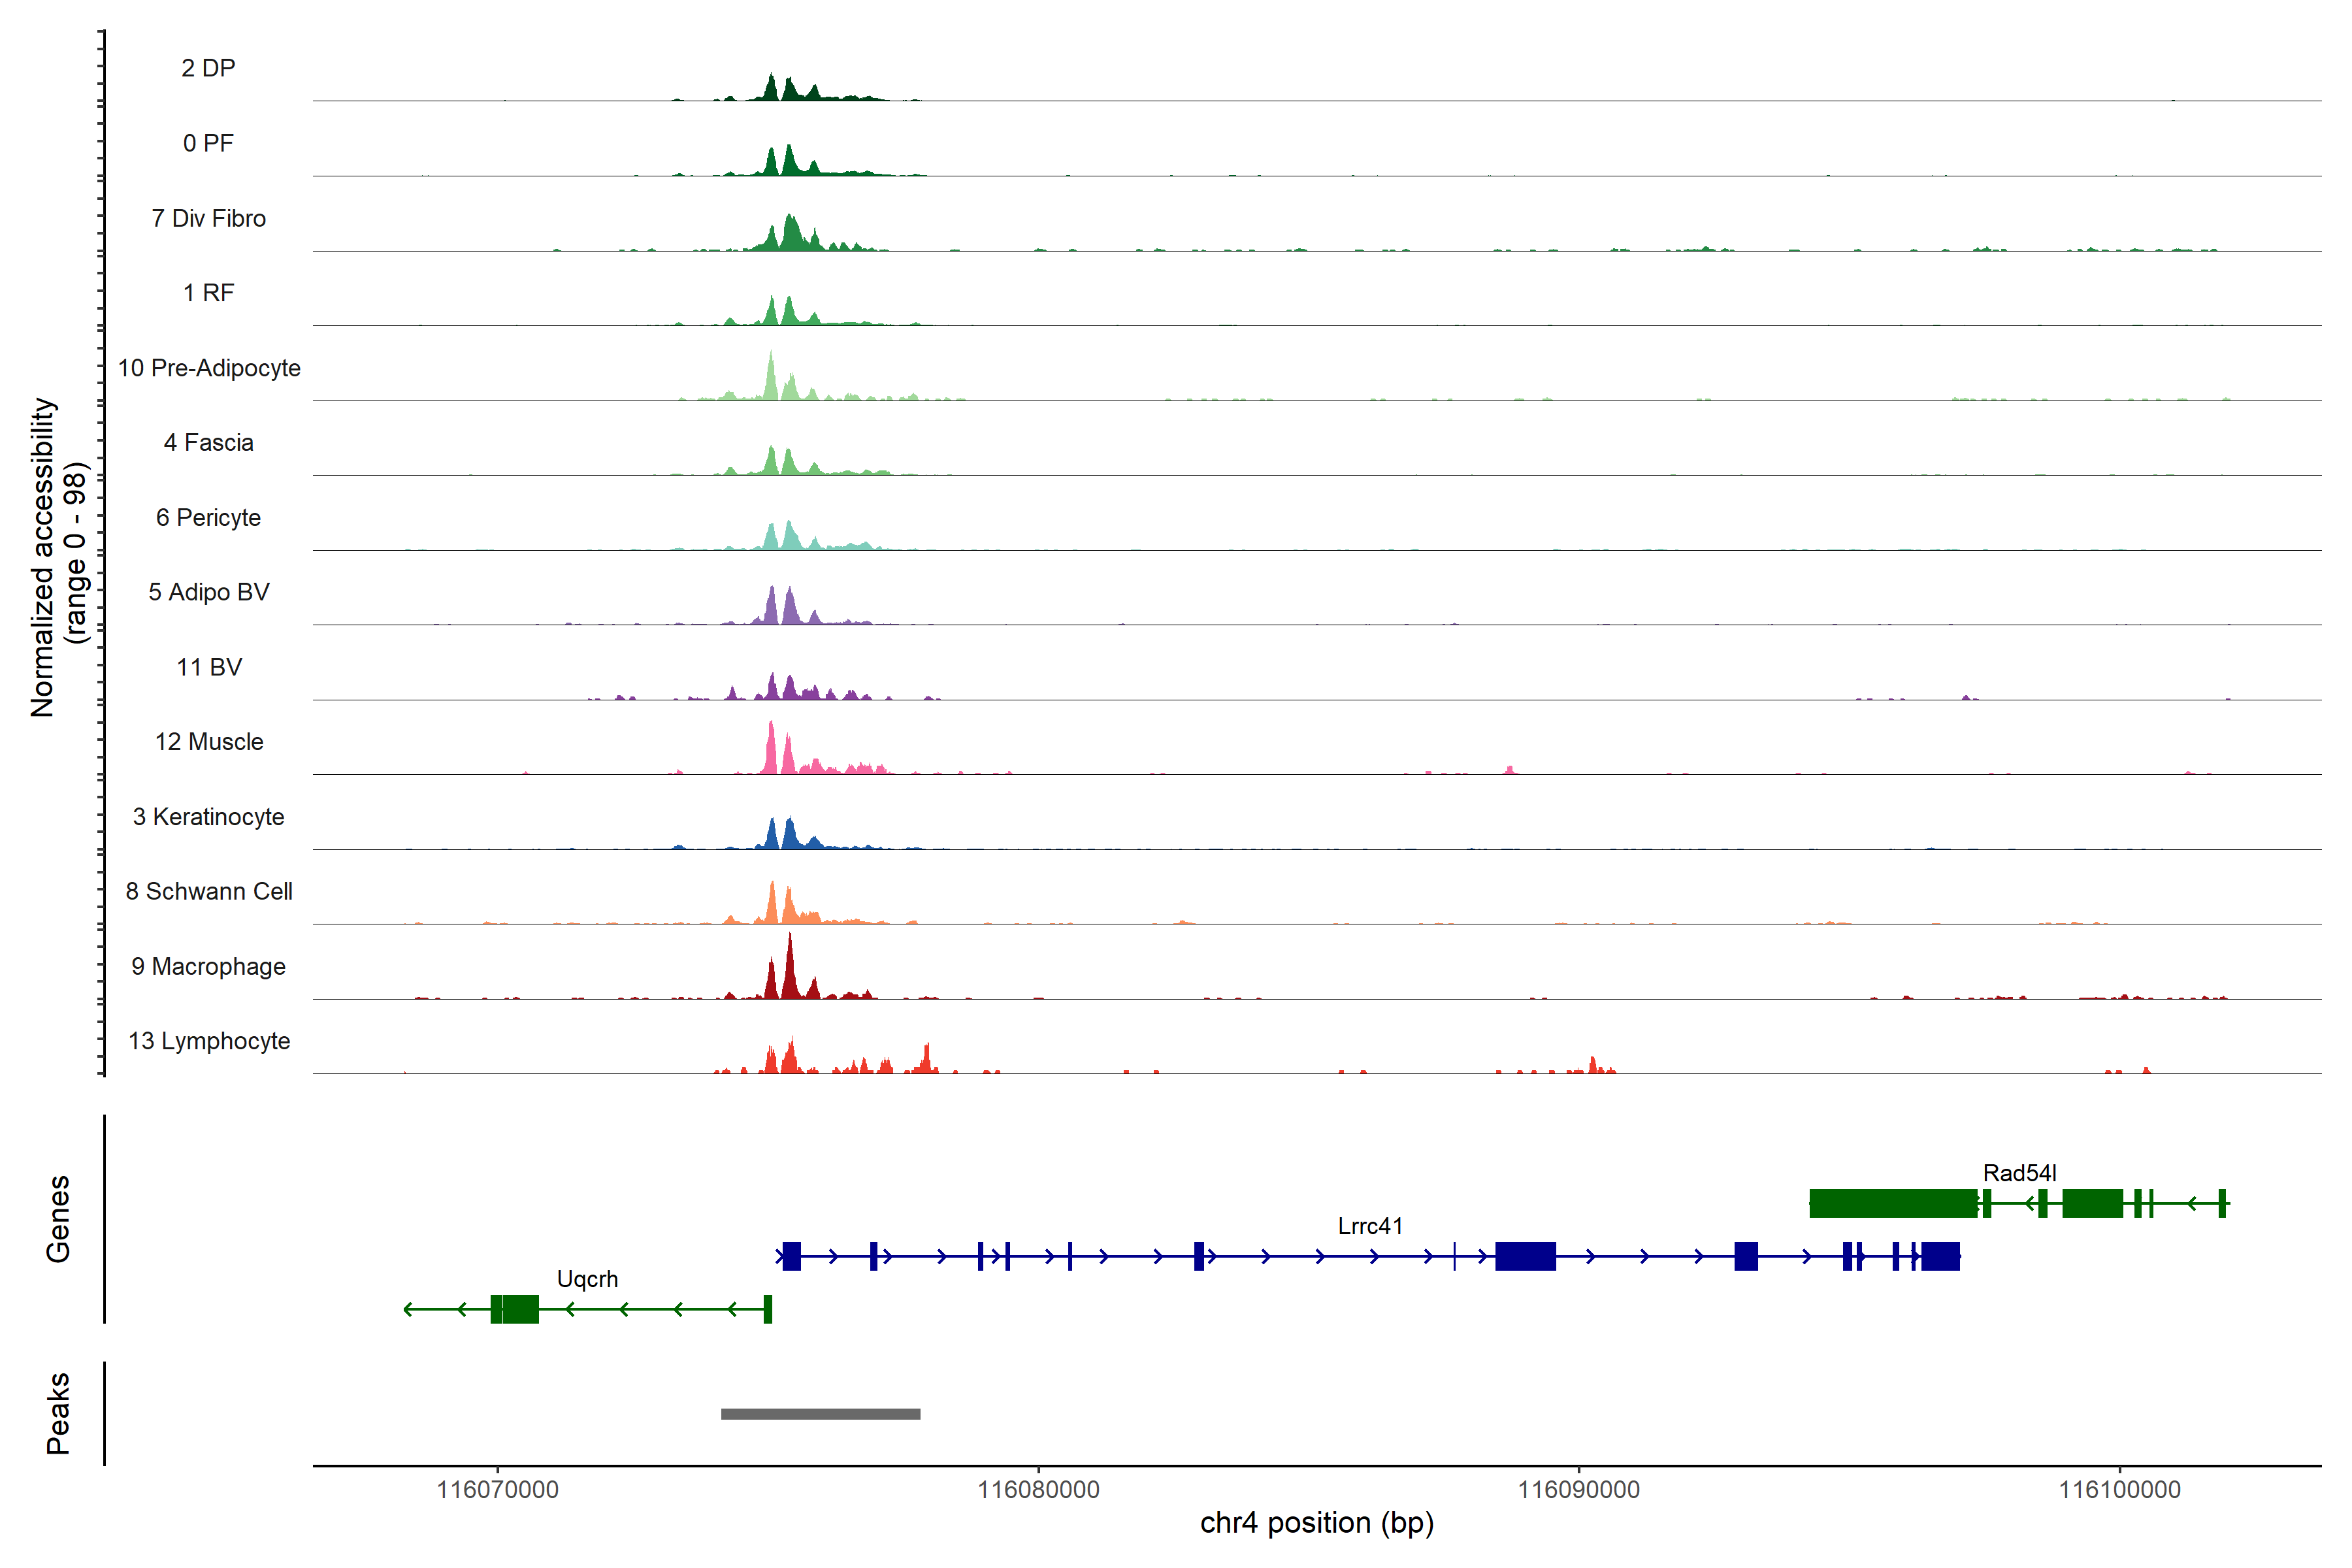Click the Uqcrh gene label
2352x1568 pixels.
pyautogui.click(x=587, y=1278)
